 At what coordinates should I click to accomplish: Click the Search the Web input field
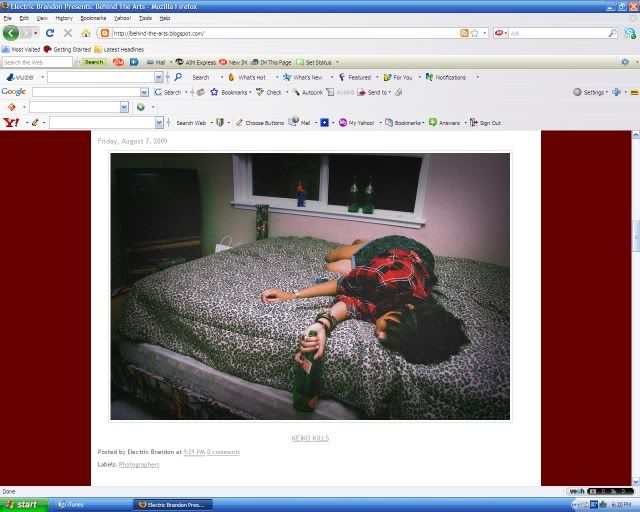(x=37, y=62)
